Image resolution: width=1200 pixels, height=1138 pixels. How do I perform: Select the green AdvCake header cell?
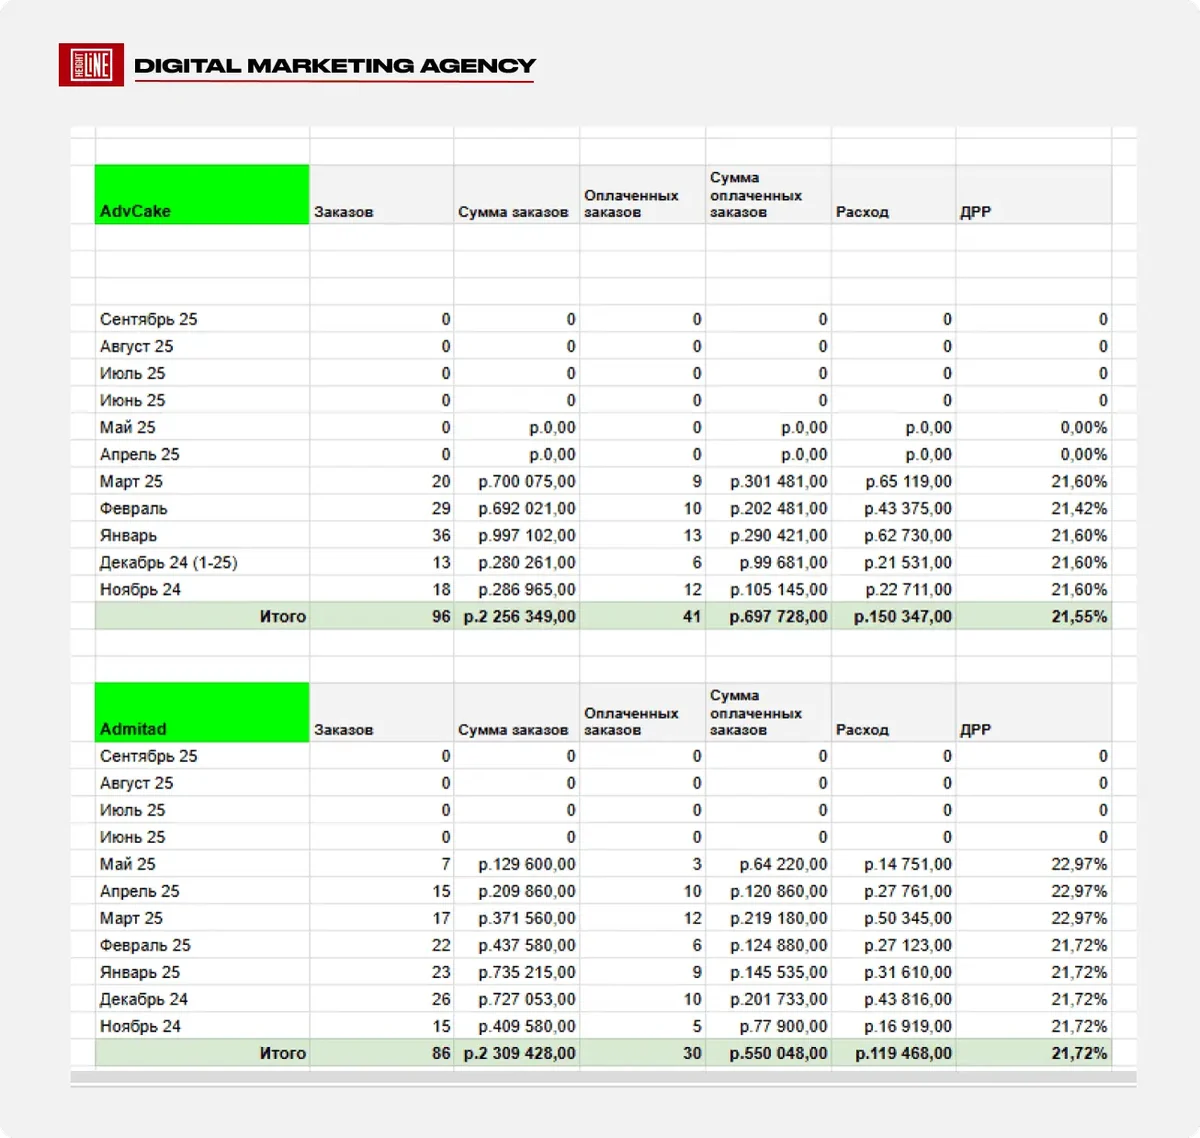[x=202, y=195]
